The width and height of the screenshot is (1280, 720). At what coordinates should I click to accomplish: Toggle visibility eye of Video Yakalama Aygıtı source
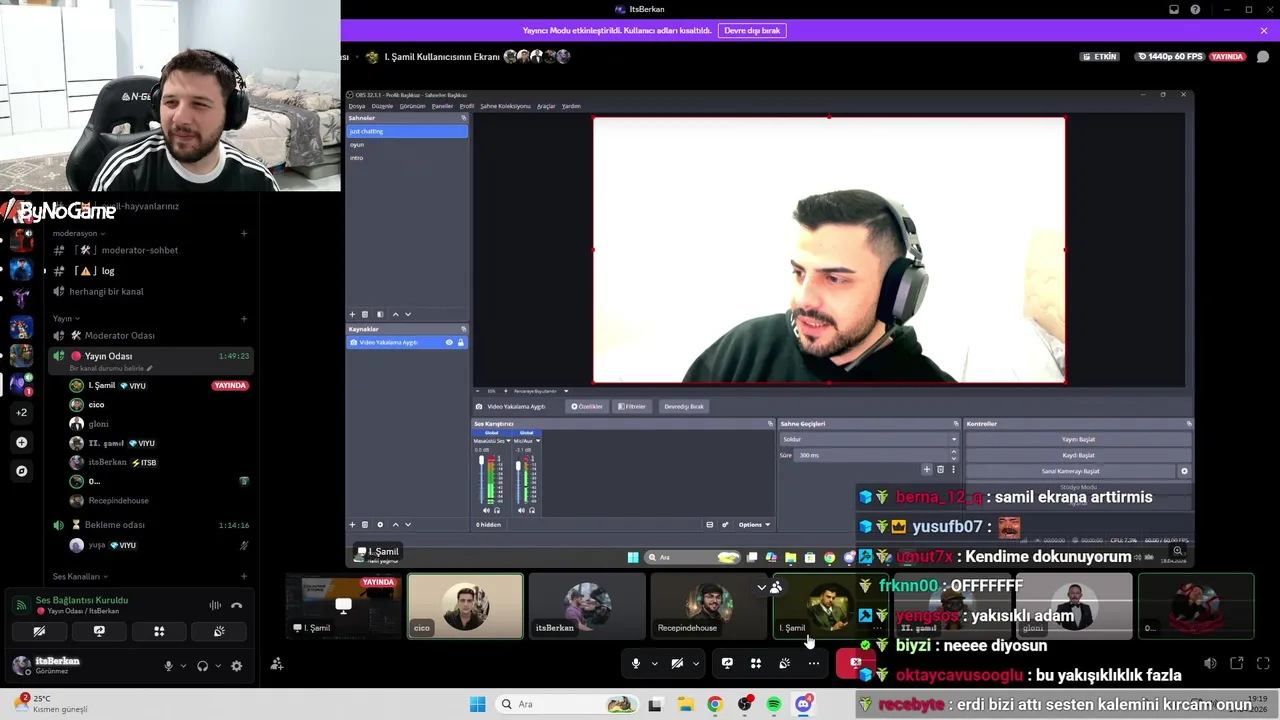(x=449, y=342)
